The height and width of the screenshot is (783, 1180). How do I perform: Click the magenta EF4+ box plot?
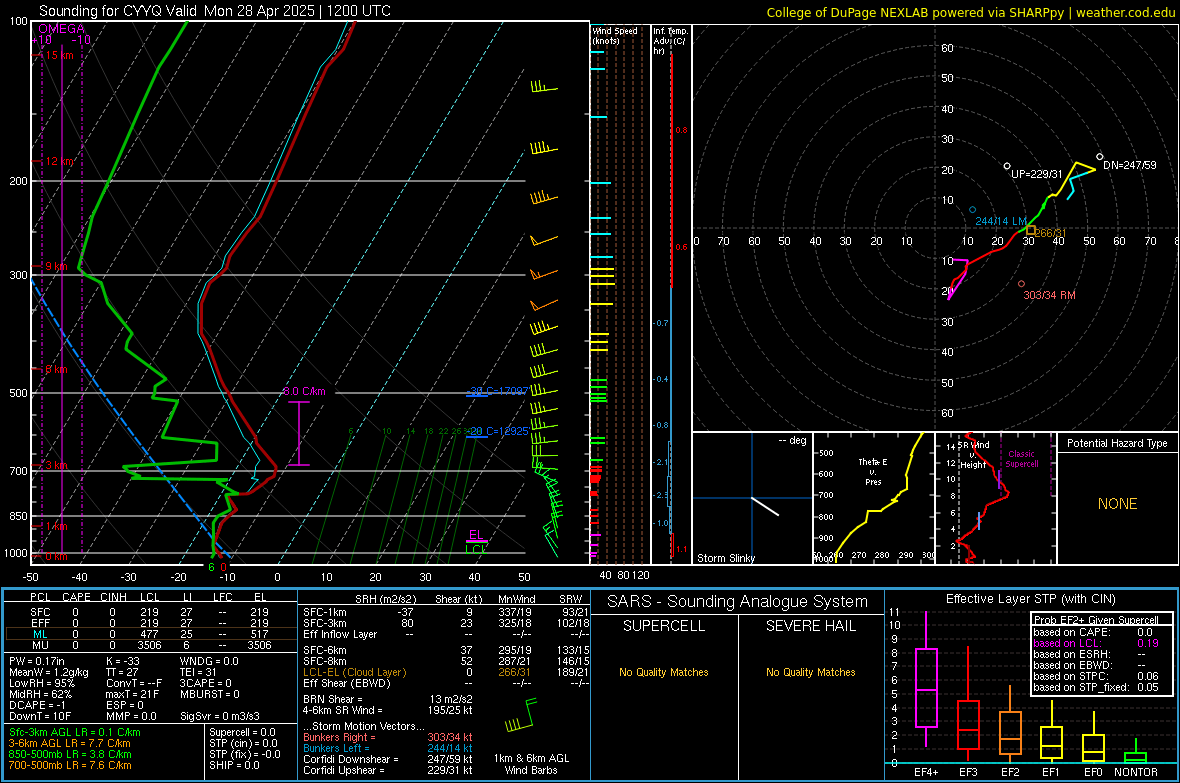[x=926, y=679]
